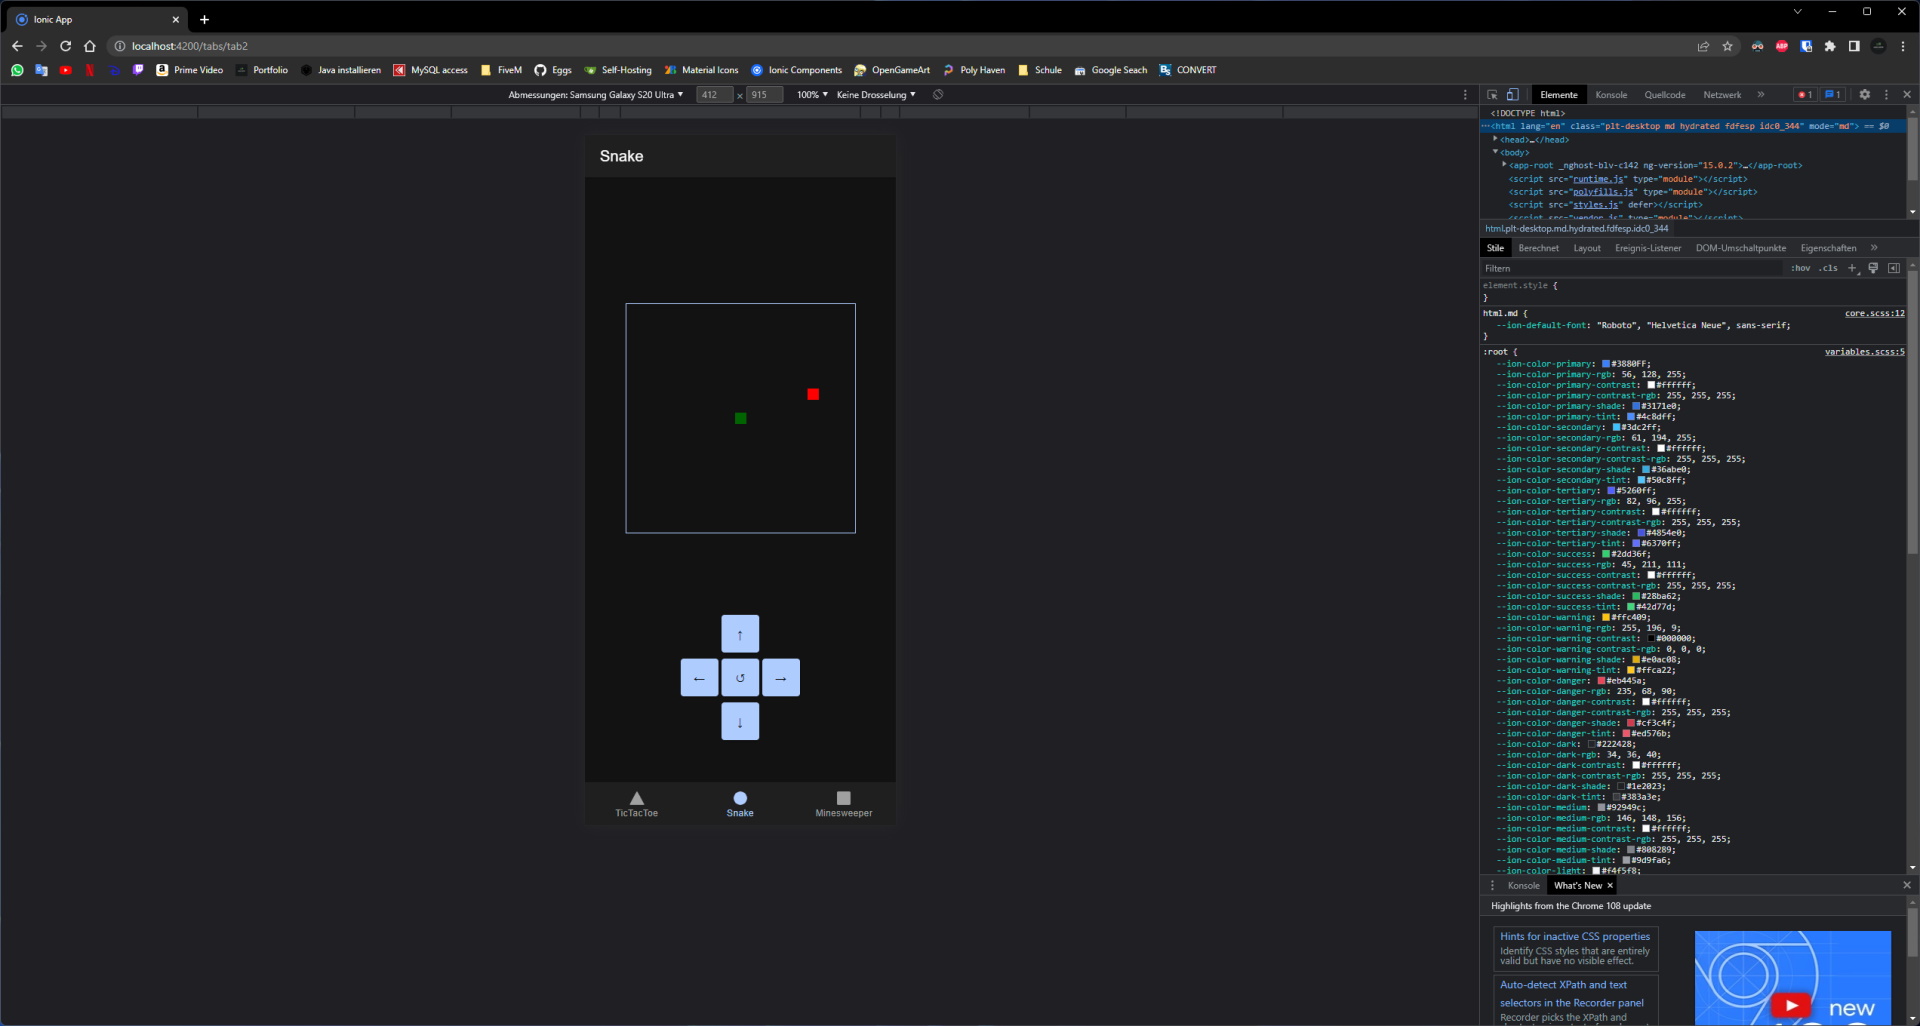
Task: Select the Snake tab in bottom bar
Action: coord(740,804)
